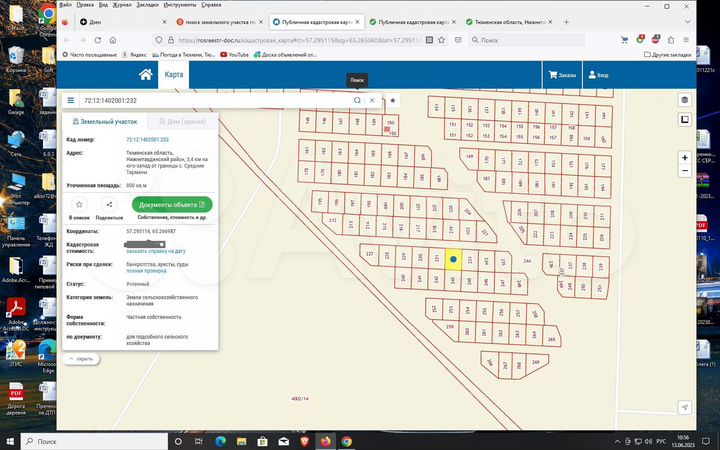This screenshot has height=450, width=720.
Task: Zoom in the map with plus
Action: pos(685,158)
